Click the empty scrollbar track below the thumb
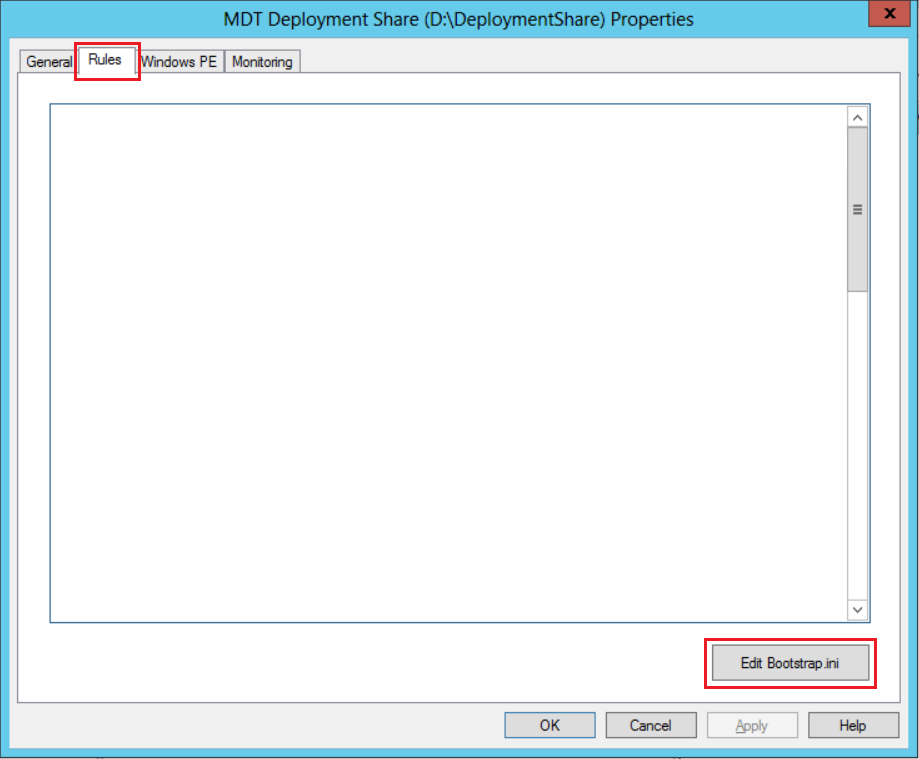This screenshot has height=759, width=919. click(857, 450)
